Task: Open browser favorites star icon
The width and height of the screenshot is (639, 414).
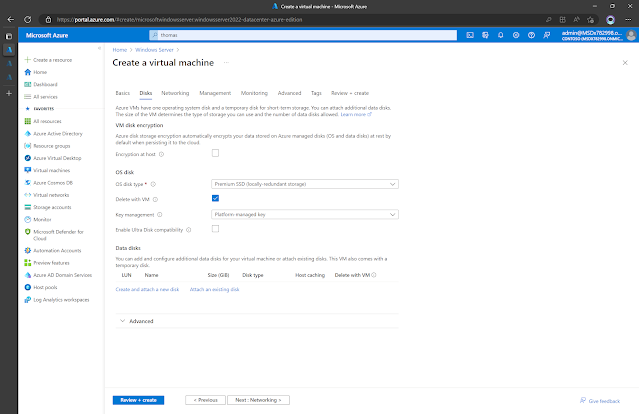Action: coord(590,20)
